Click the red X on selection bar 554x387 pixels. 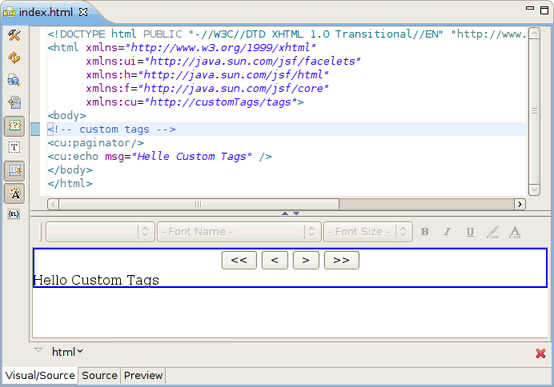[x=541, y=353]
